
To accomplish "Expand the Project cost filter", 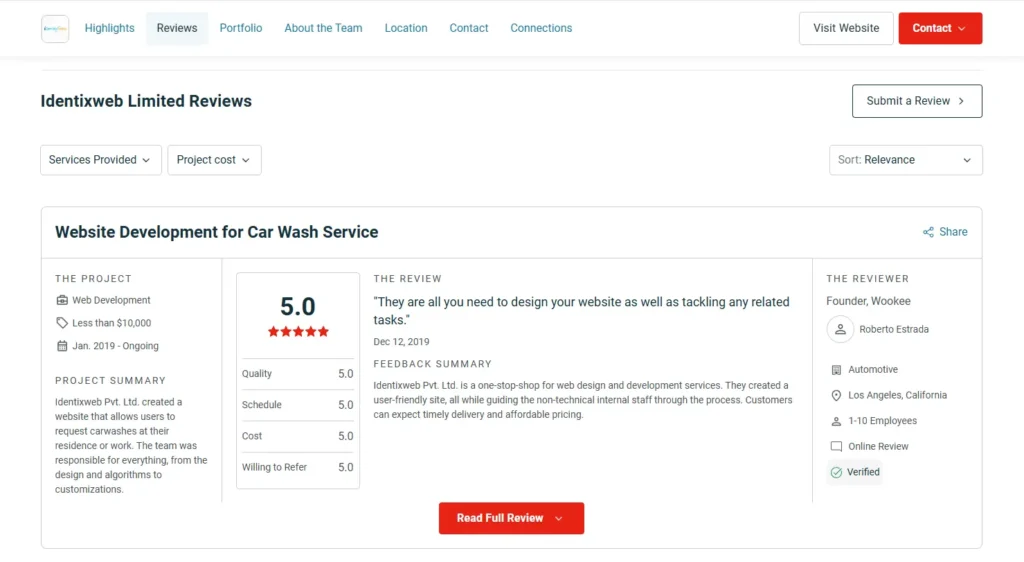I will [x=214, y=160].
